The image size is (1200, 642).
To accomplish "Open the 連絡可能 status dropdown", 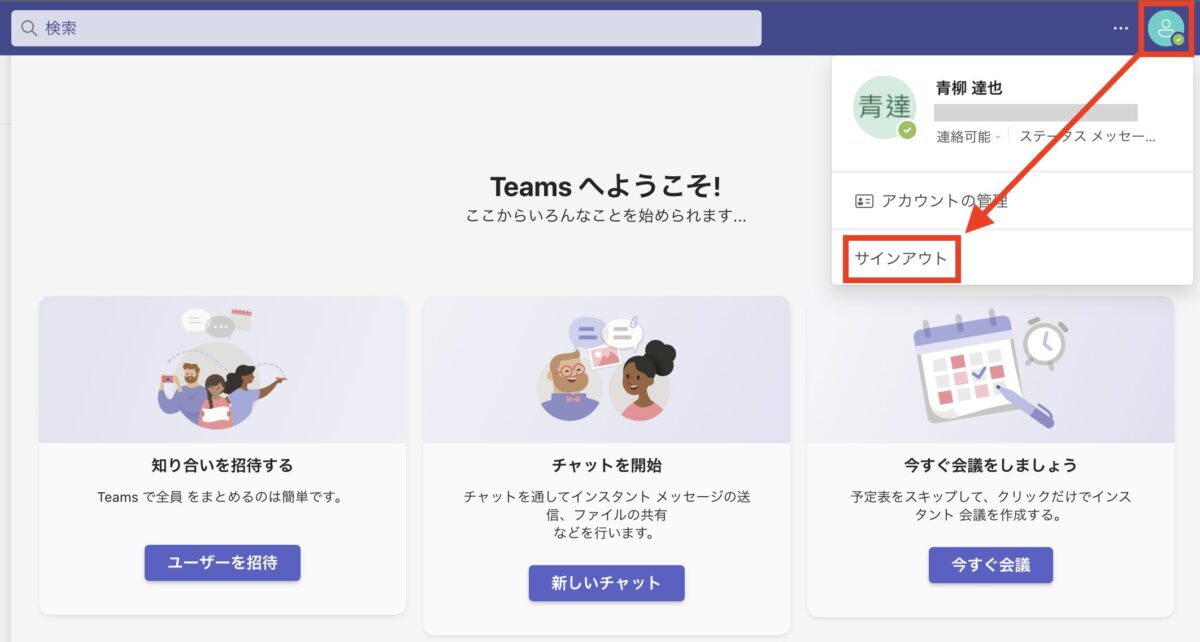I will 968,137.
